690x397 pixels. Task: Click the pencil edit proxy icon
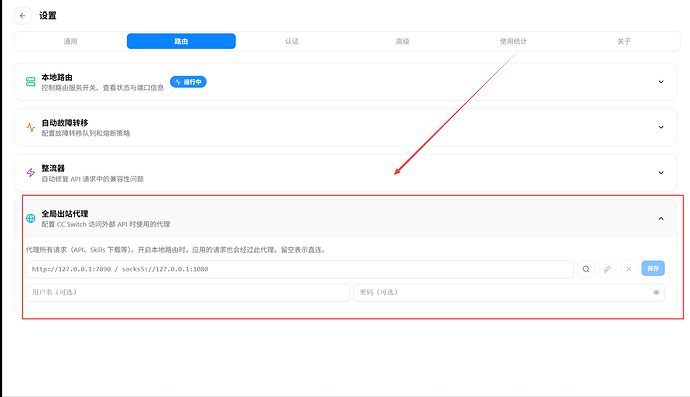pos(607,269)
